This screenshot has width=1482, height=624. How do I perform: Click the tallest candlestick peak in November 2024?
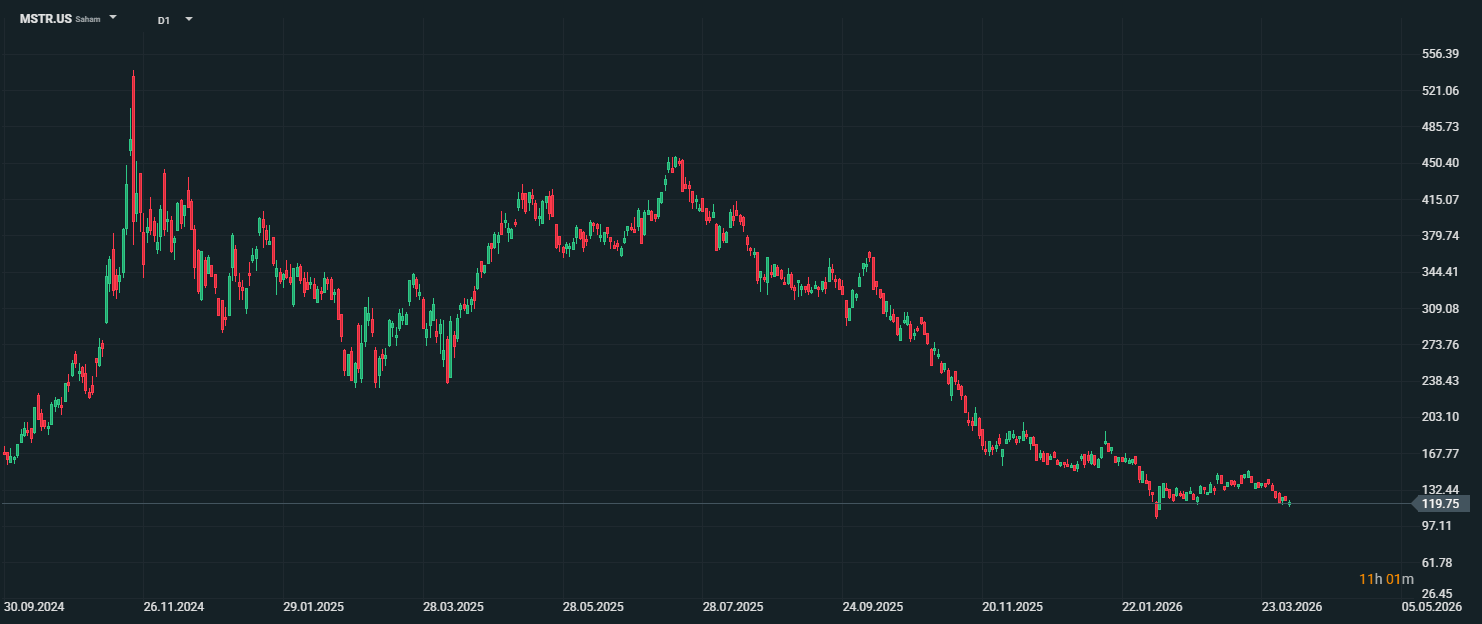133,75
